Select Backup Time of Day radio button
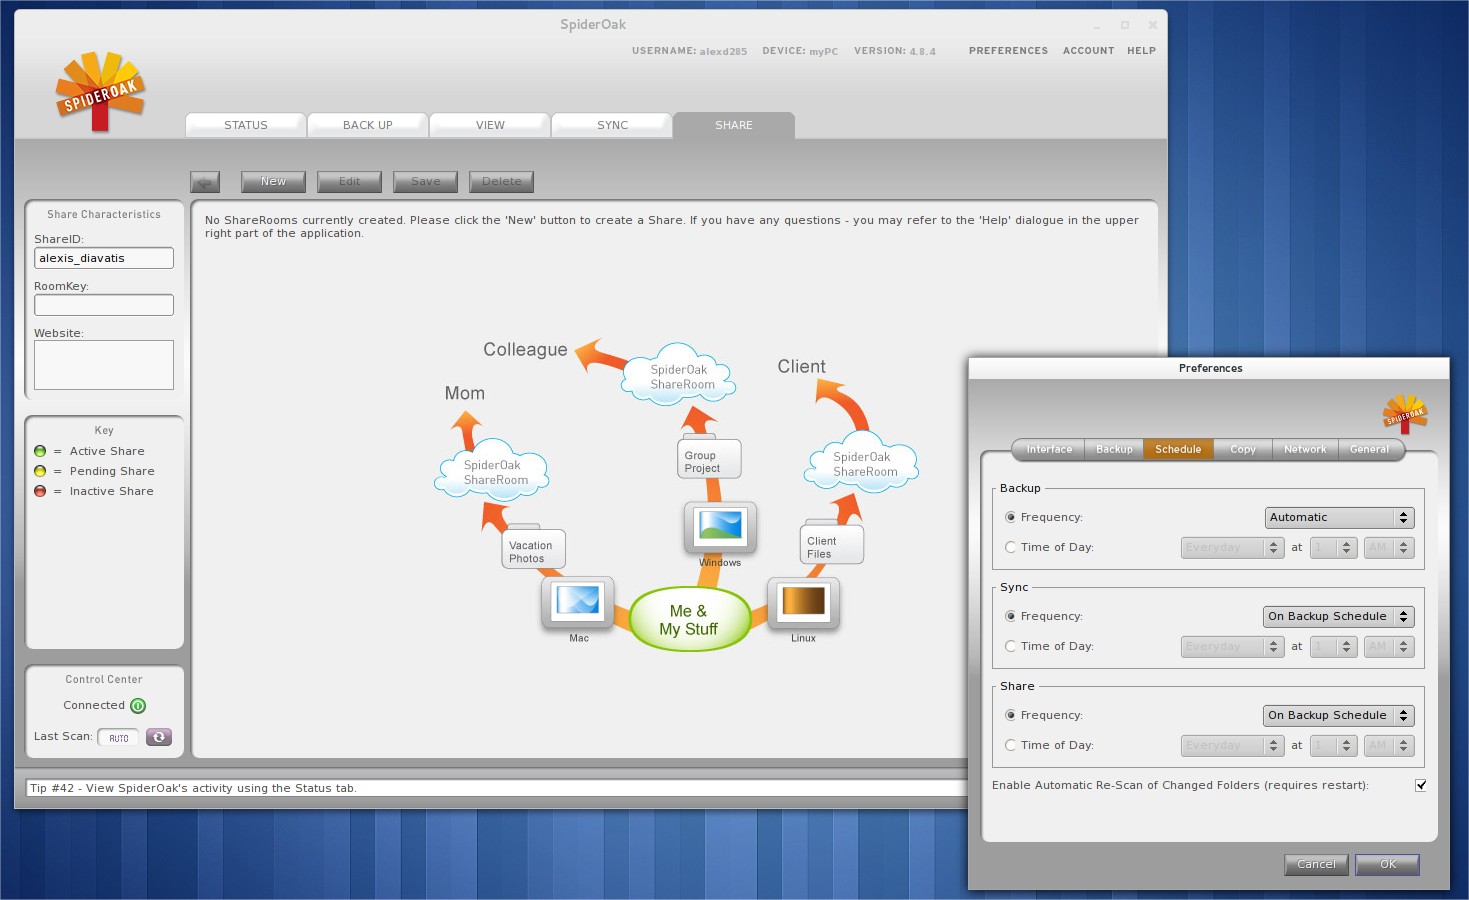 (1010, 547)
